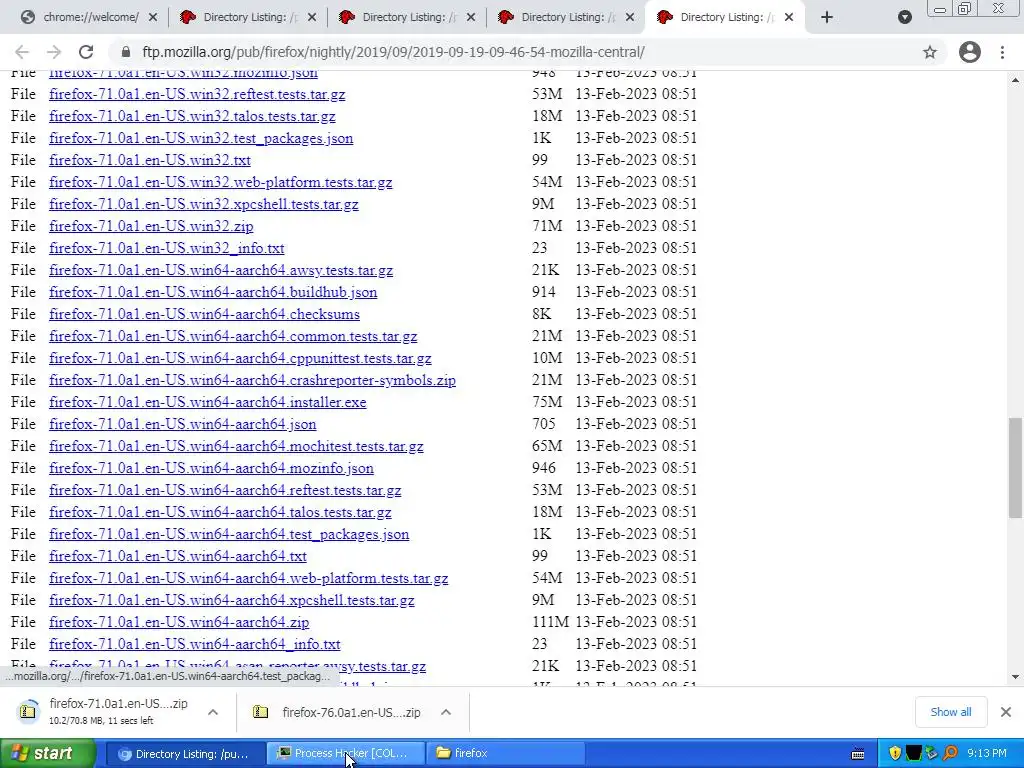
Task: Switch to the third Directory Listing tab
Action: click(x=408, y=18)
